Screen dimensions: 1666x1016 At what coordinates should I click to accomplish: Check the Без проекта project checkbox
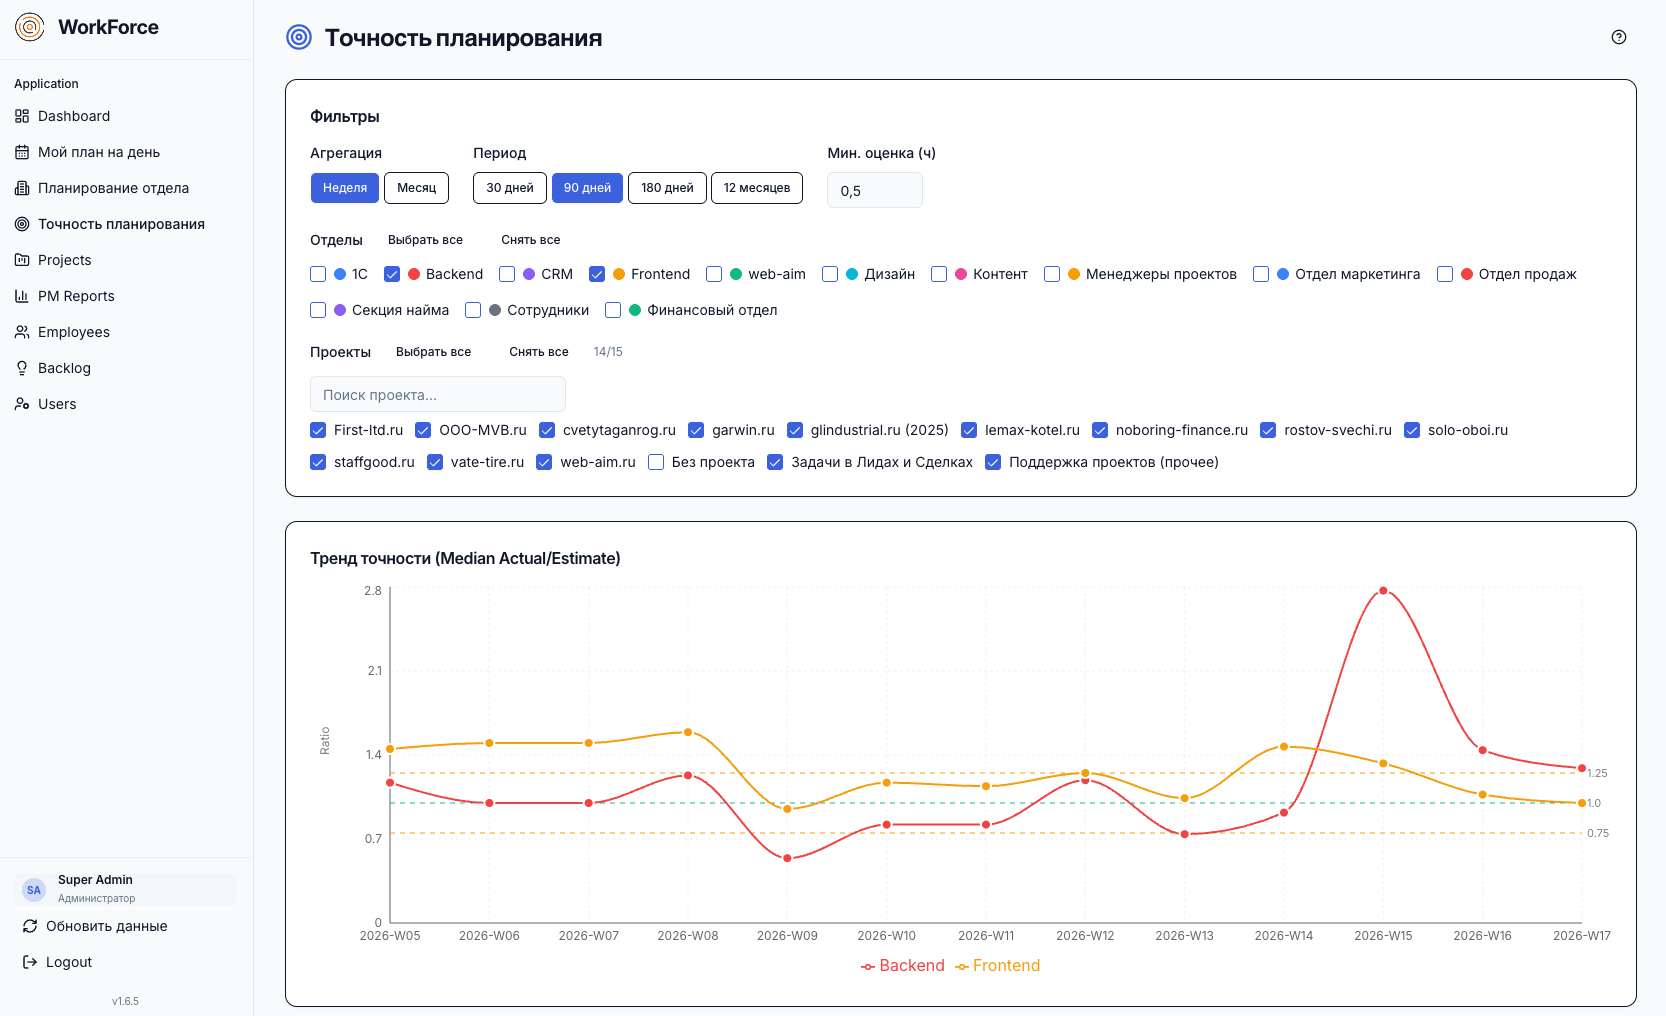pyautogui.click(x=656, y=462)
